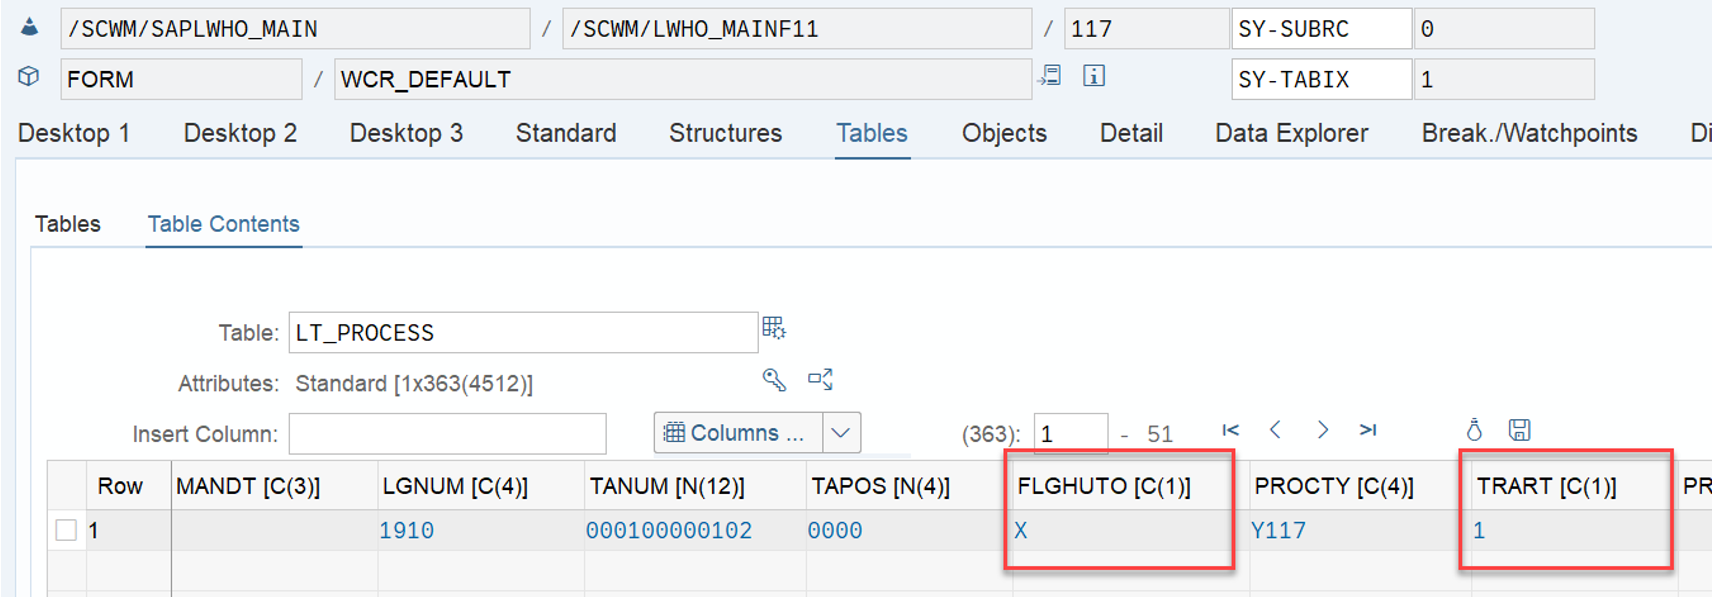Image resolution: width=1712 pixels, height=597 pixels.
Task: Click the row start field showing 1
Action: pos(1071,434)
